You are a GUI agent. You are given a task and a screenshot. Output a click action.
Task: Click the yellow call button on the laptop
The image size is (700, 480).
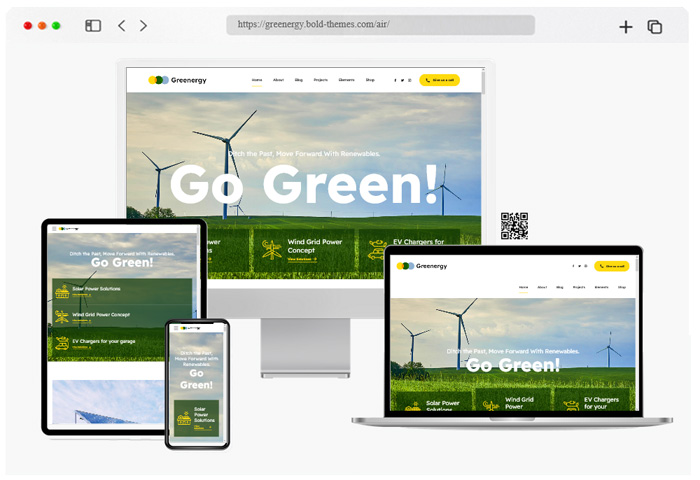[612, 266]
